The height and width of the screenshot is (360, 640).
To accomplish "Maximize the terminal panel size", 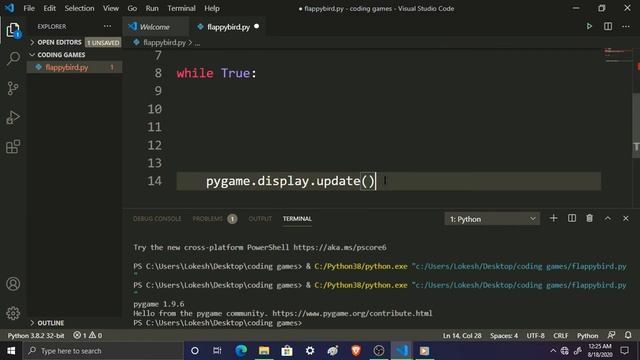I will pyautogui.click(x=608, y=218).
